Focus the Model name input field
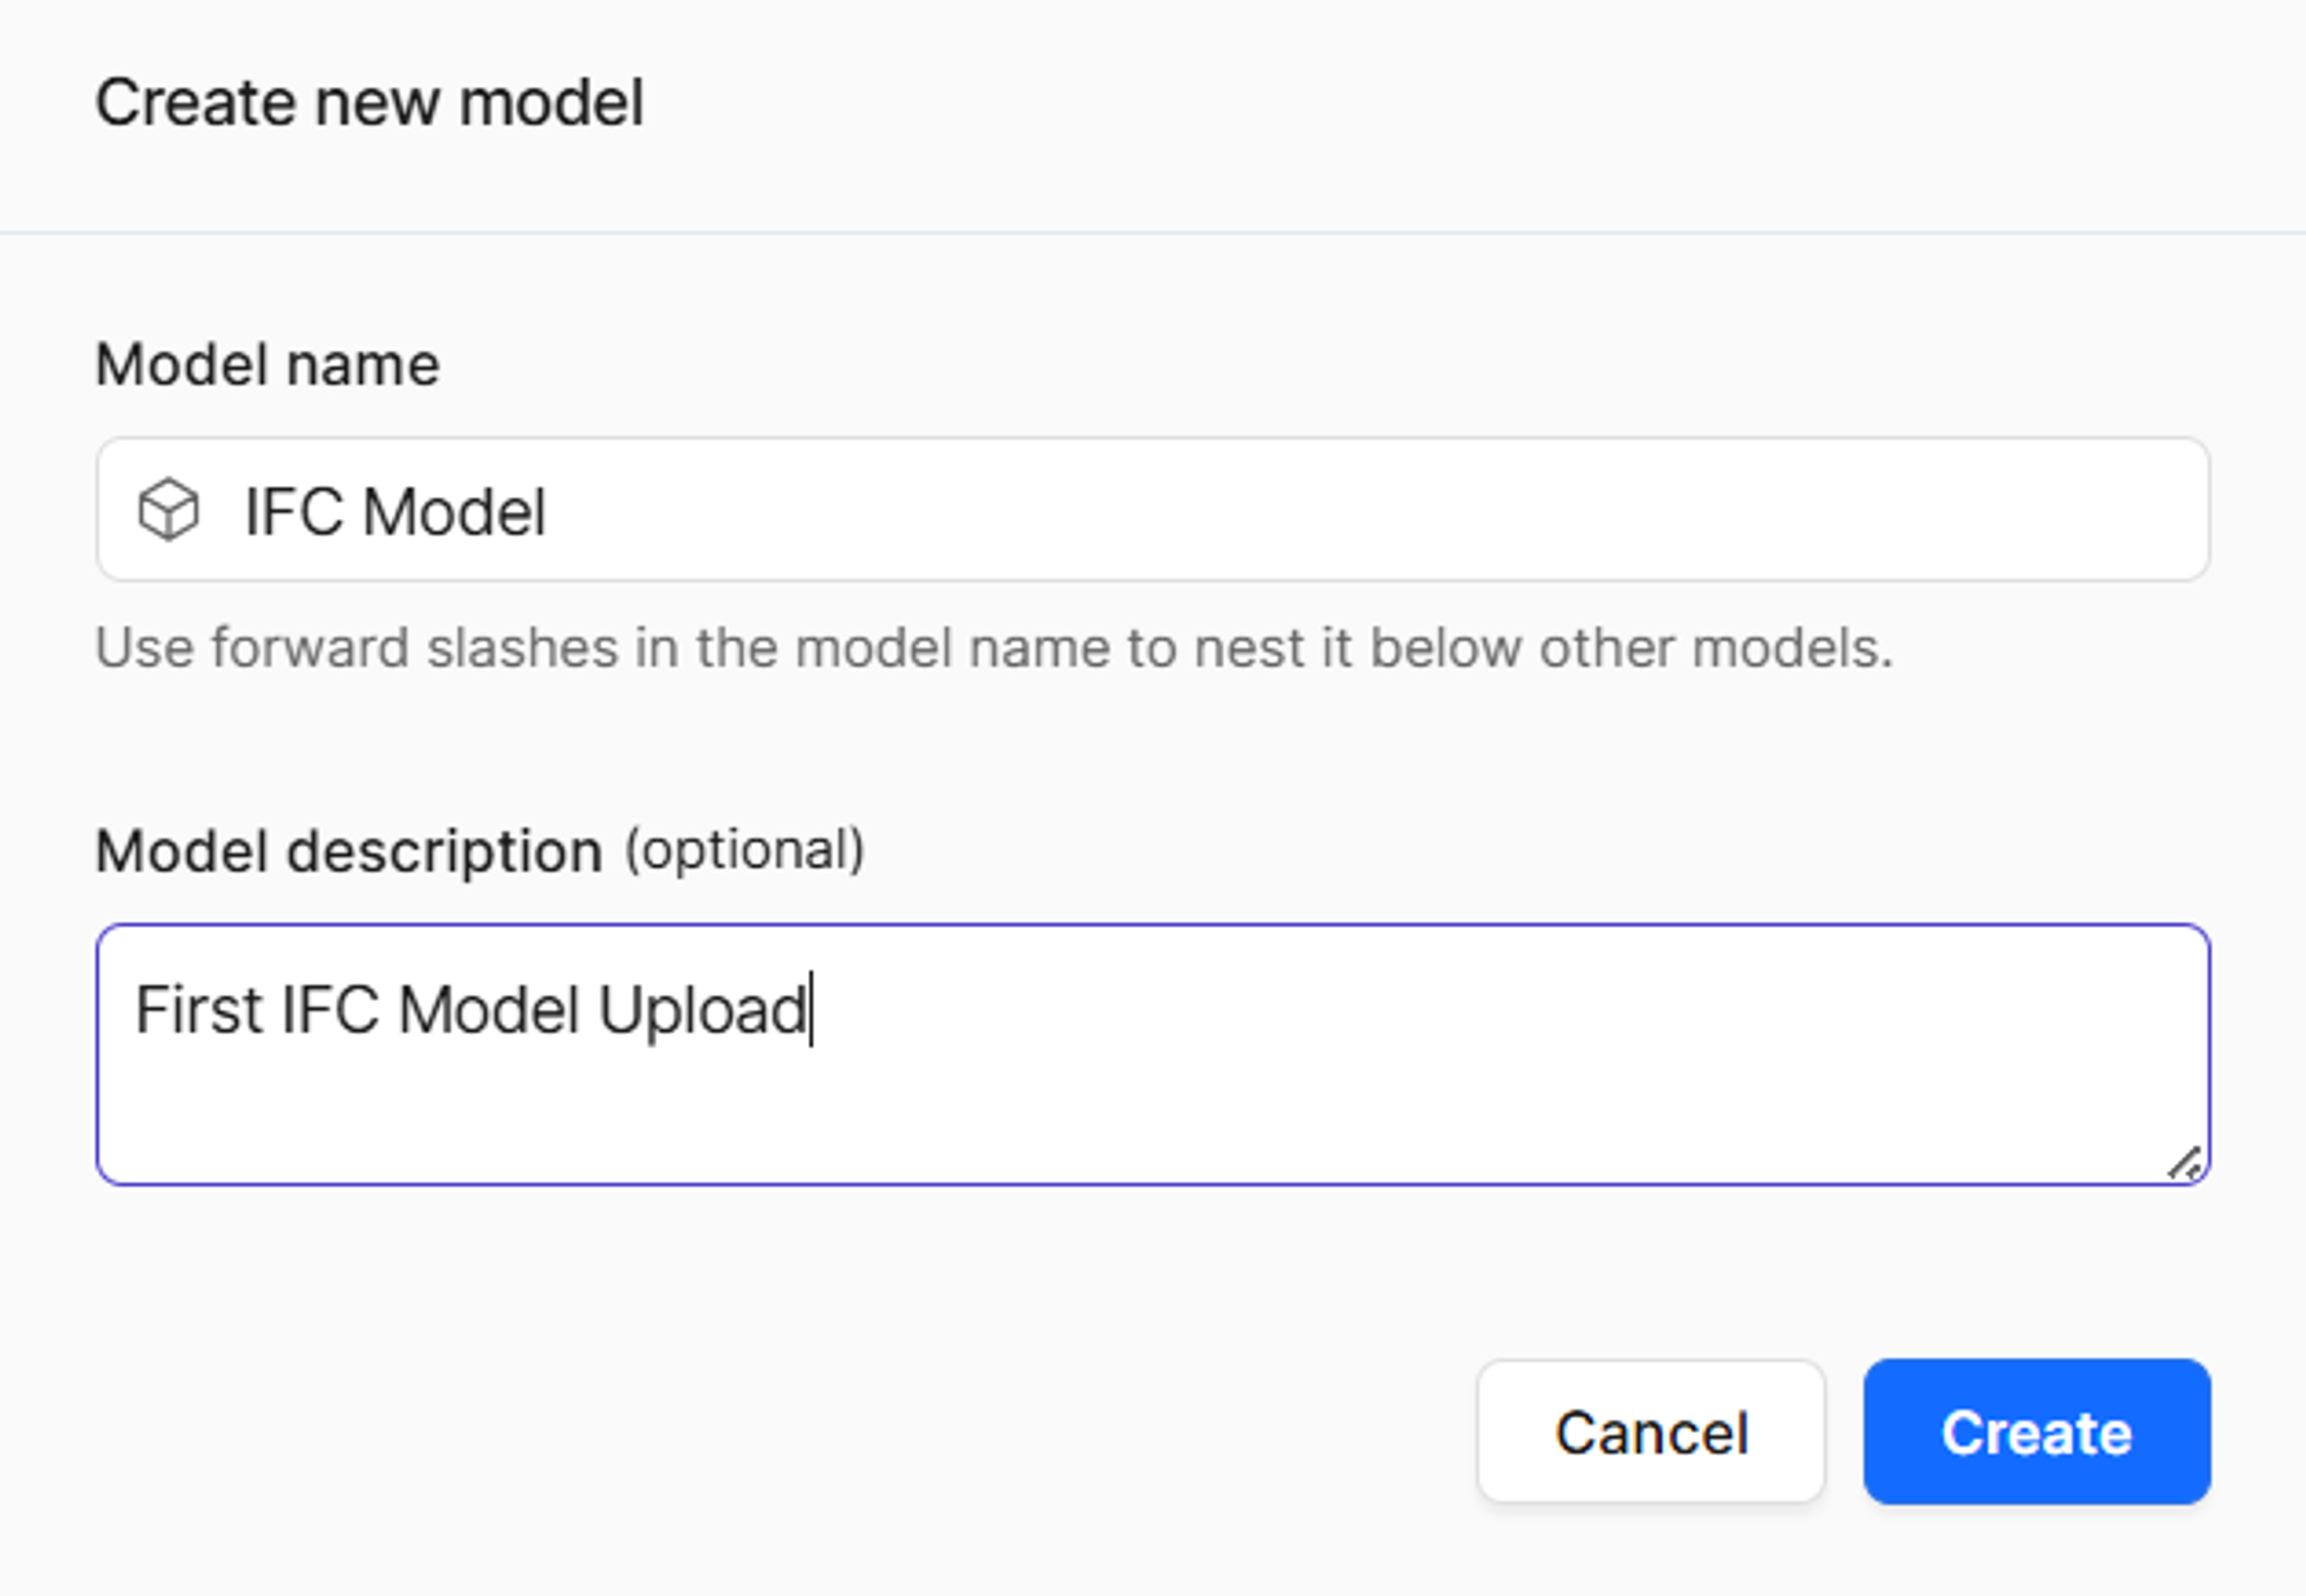Viewport: 2306px width, 1596px height. [x=1153, y=509]
